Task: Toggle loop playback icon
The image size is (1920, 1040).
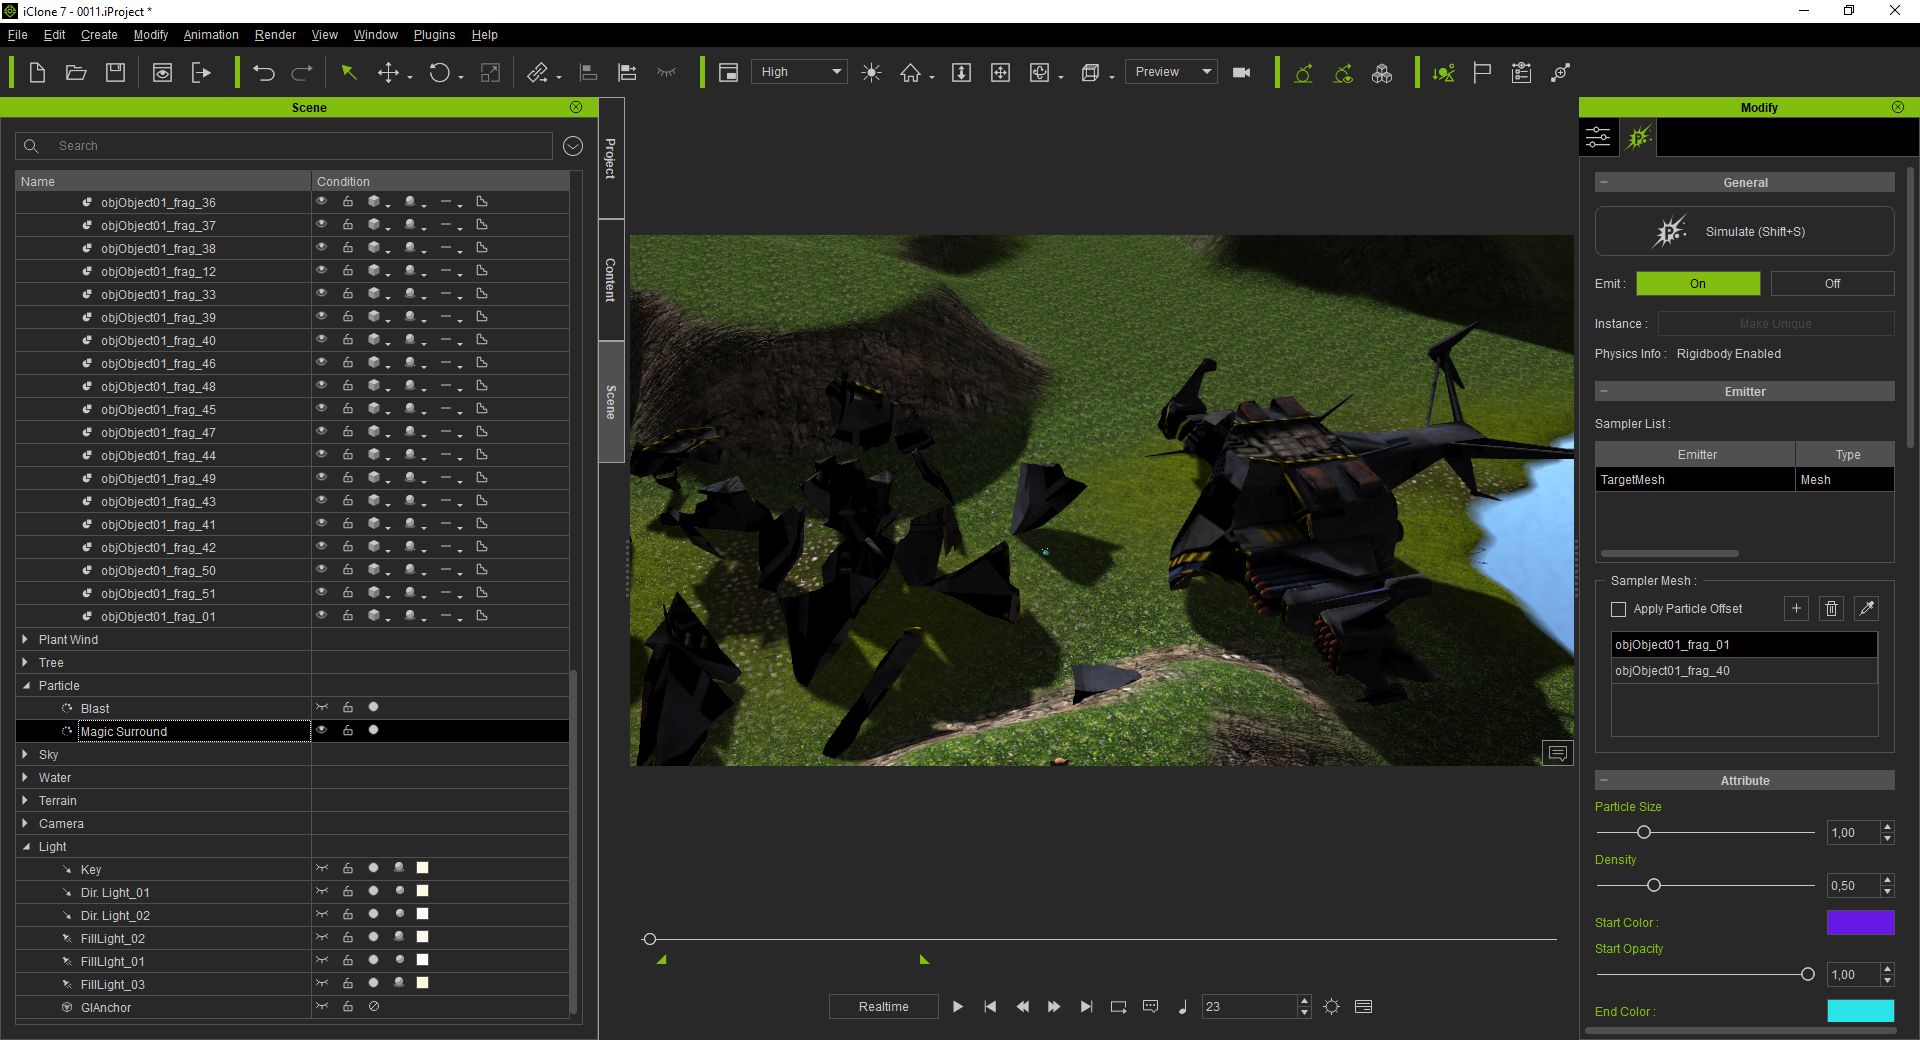Action: (x=1118, y=1007)
